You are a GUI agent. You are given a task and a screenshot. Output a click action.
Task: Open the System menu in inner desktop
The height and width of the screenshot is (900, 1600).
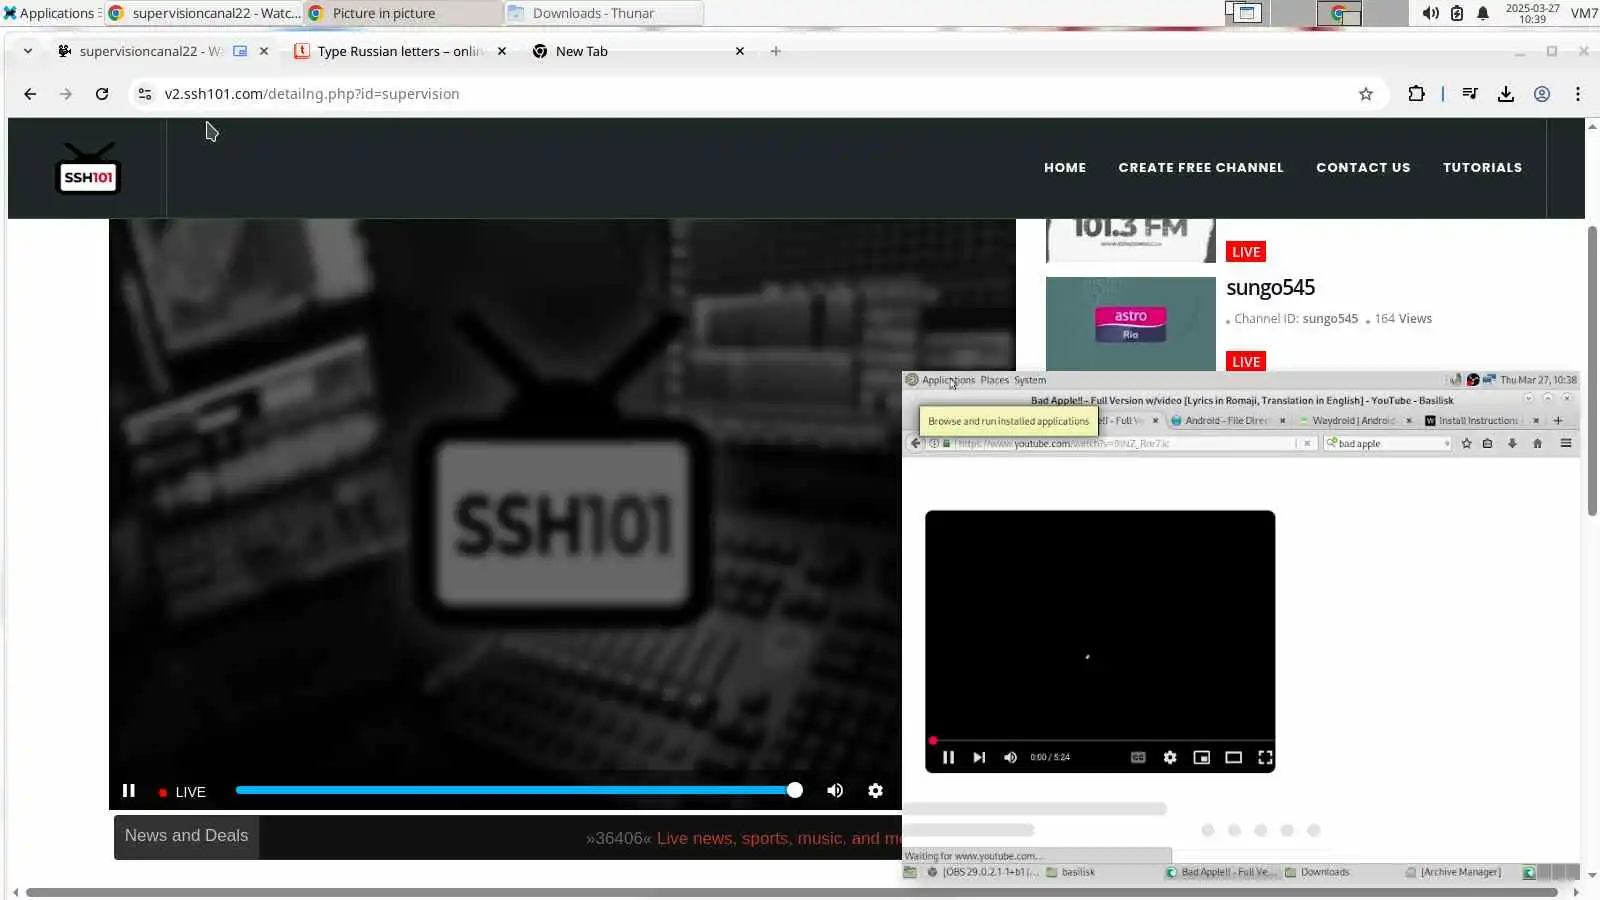(x=1030, y=380)
